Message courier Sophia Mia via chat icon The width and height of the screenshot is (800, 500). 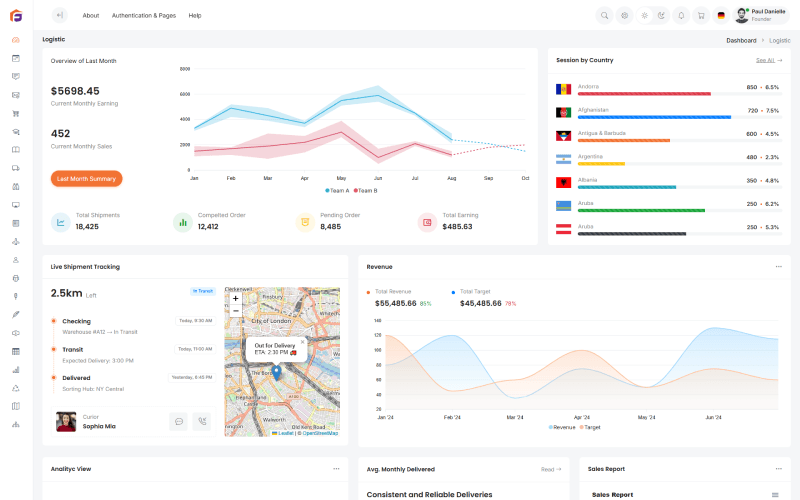[178, 422]
